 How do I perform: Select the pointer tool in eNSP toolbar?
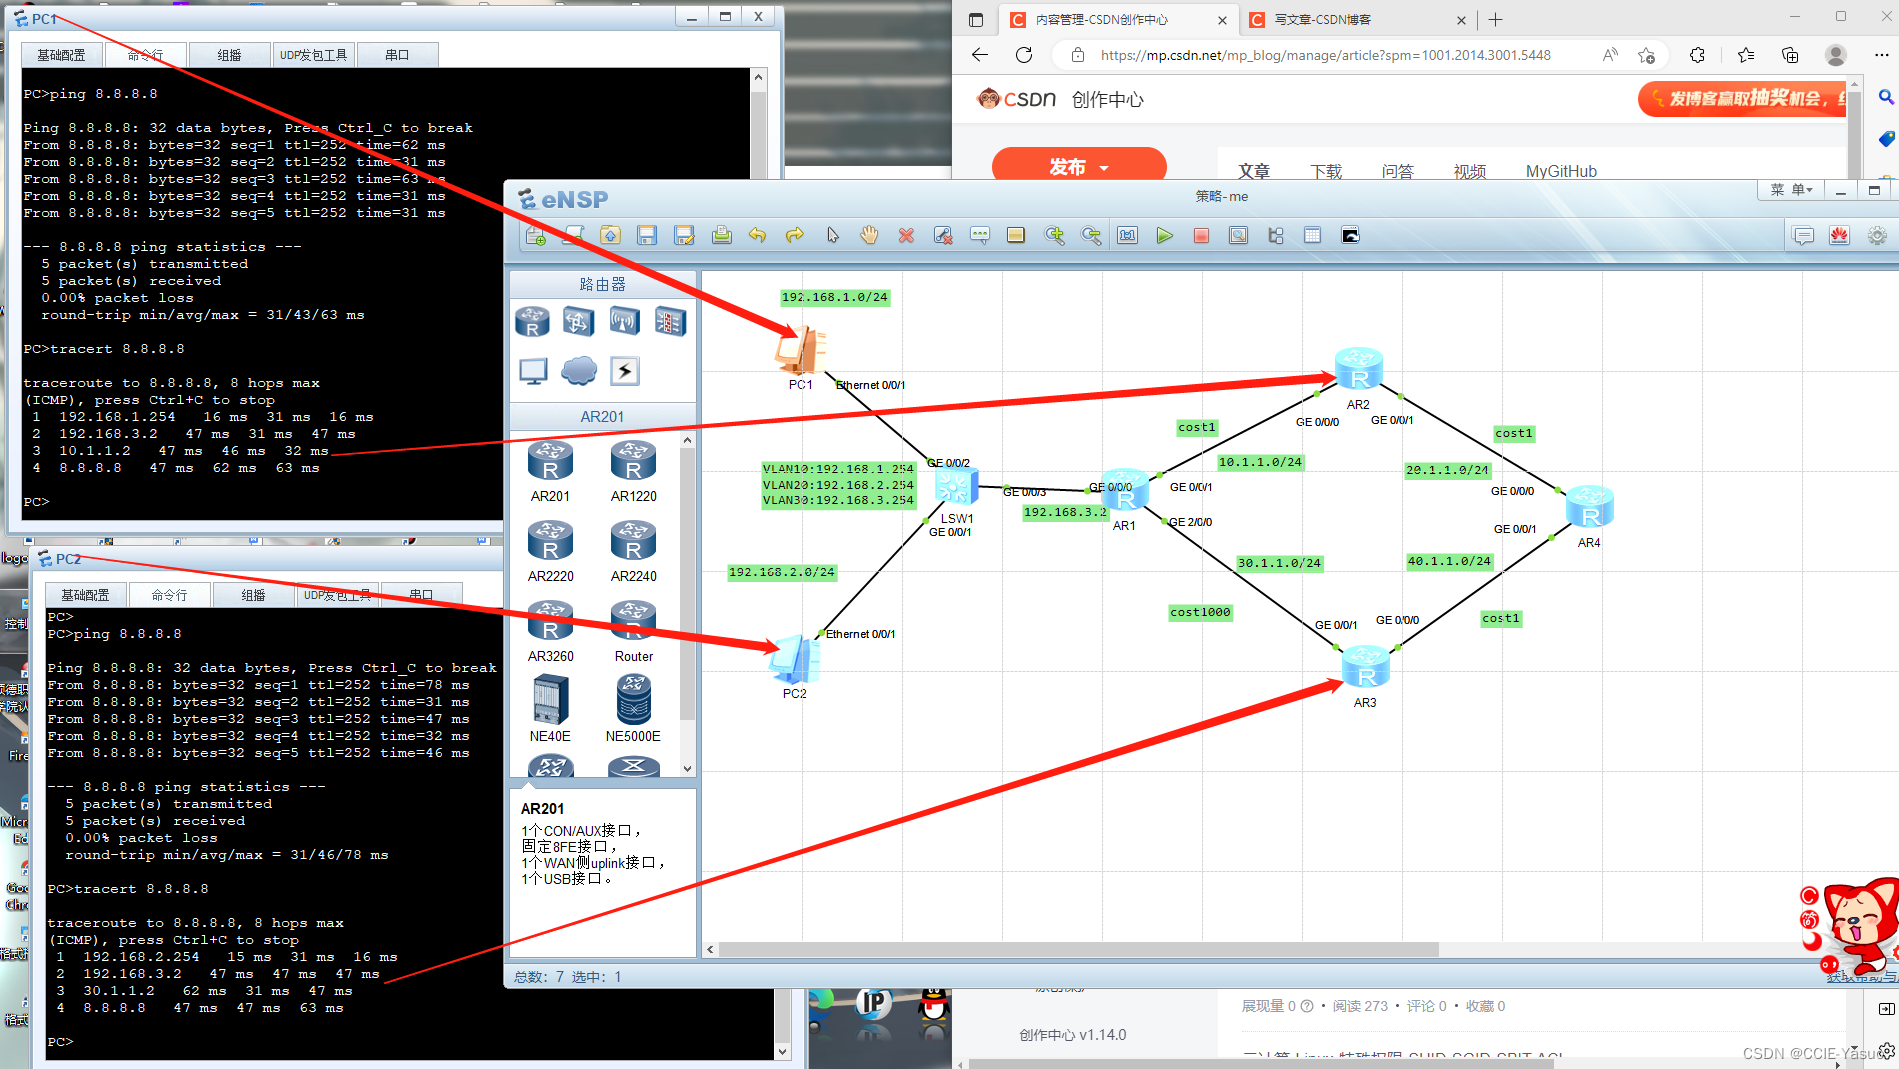(832, 236)
